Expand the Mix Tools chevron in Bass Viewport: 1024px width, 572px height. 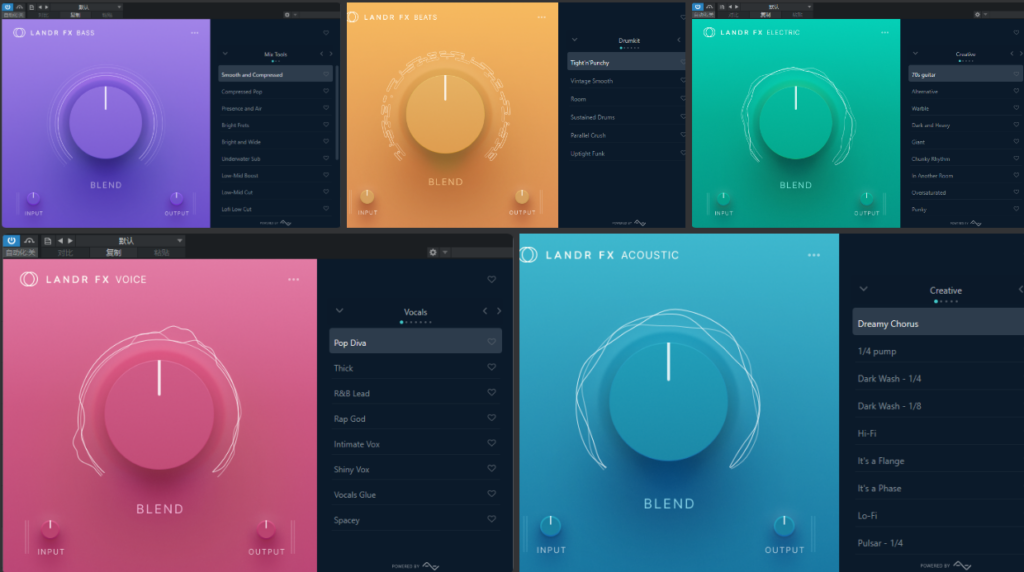pos(225,54)
